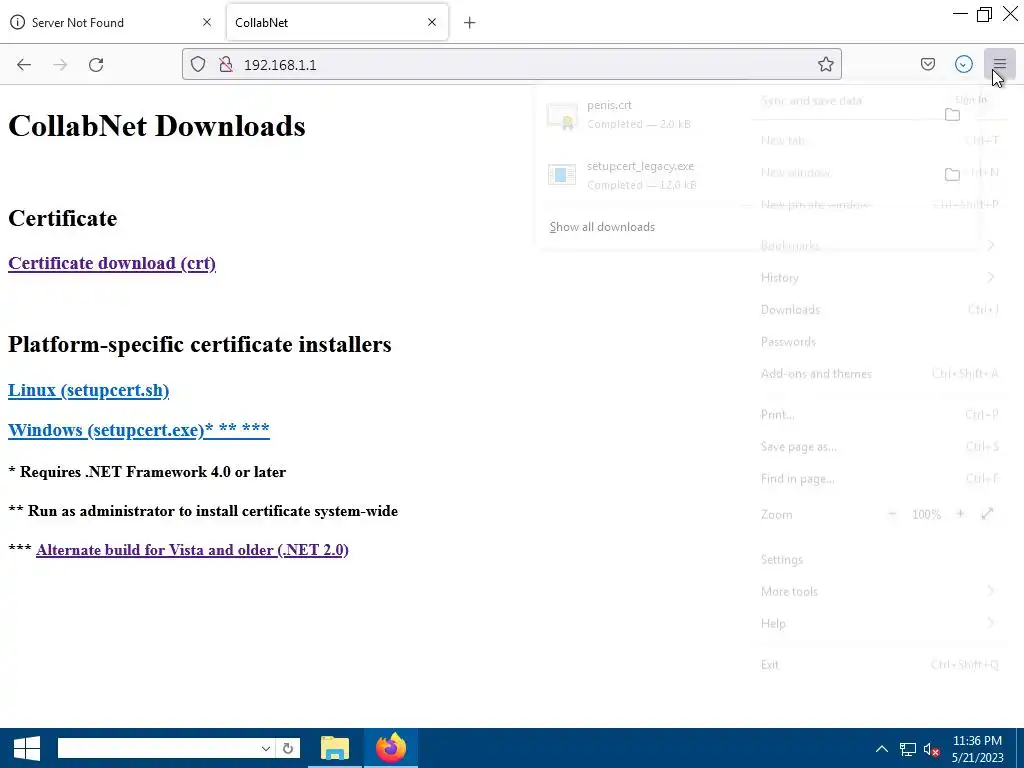This screenshot has width=1024, height=768.
Task: Open Add-ons and themes menu item
Action: [879, 374]
